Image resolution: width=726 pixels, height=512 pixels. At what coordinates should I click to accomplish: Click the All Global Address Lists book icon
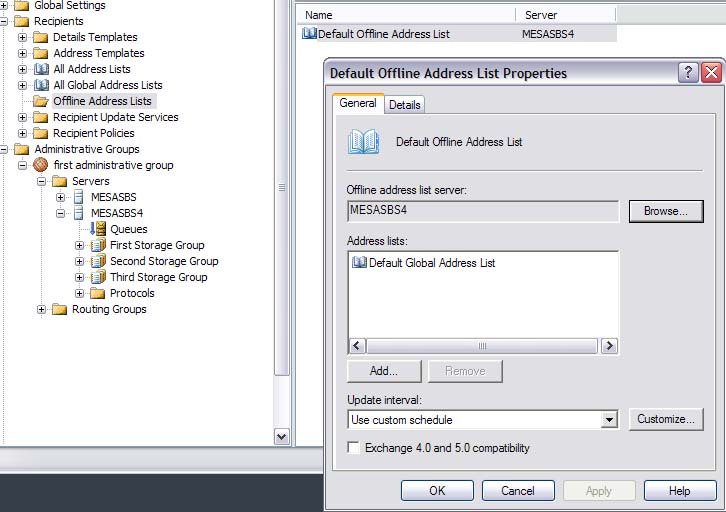[41, 85]
